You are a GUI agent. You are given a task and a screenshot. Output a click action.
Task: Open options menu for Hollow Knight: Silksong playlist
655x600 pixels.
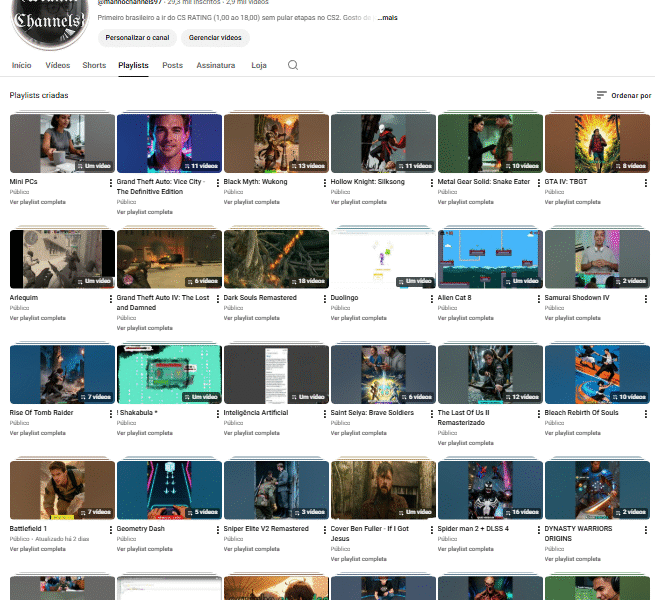(432, 183)
